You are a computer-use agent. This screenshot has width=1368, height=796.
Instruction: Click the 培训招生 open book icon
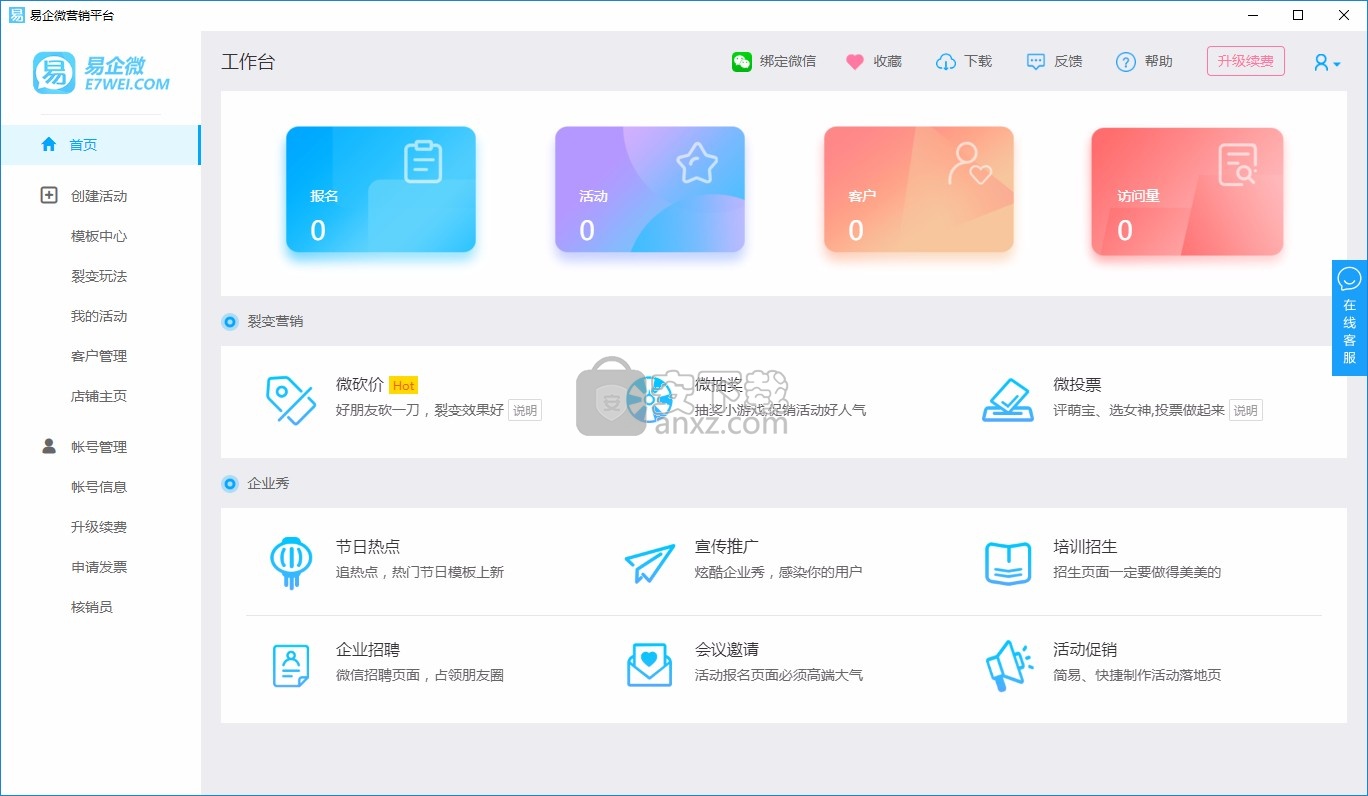tap(1007, 563)
